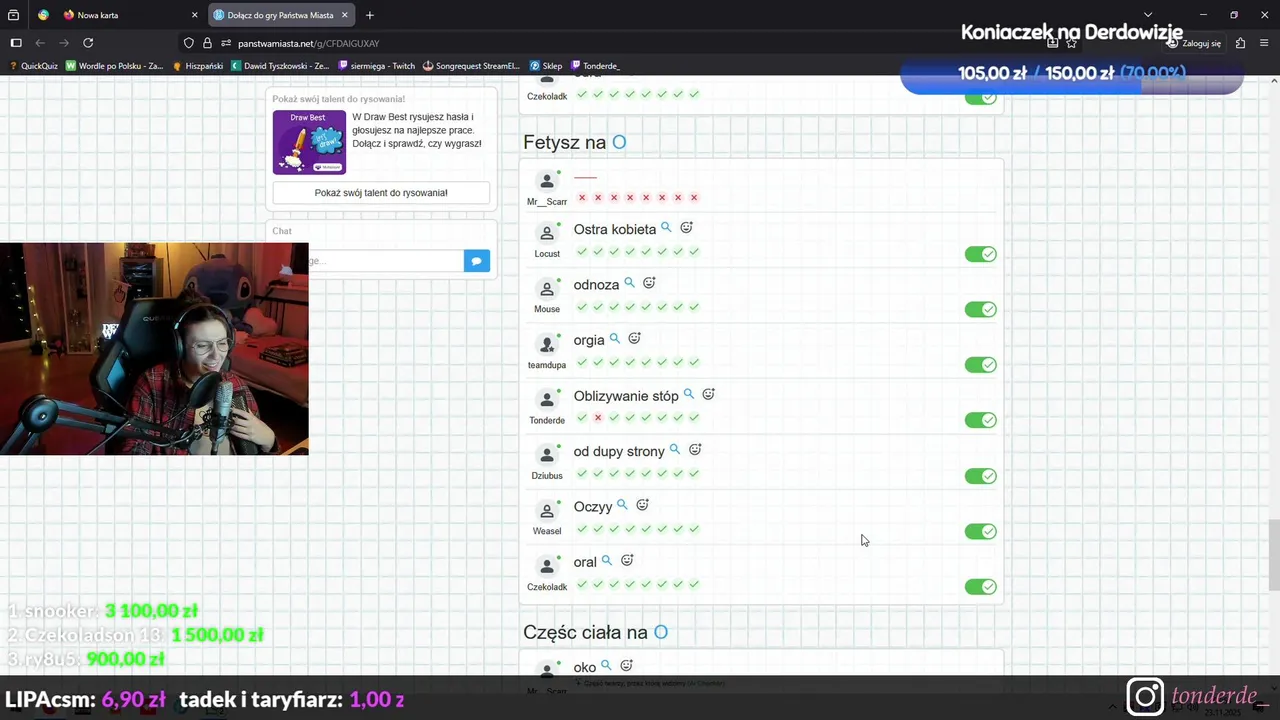Click the magnifier icon next to orgia
This screenshot has width=1280, height=720.
click(615, 339)
